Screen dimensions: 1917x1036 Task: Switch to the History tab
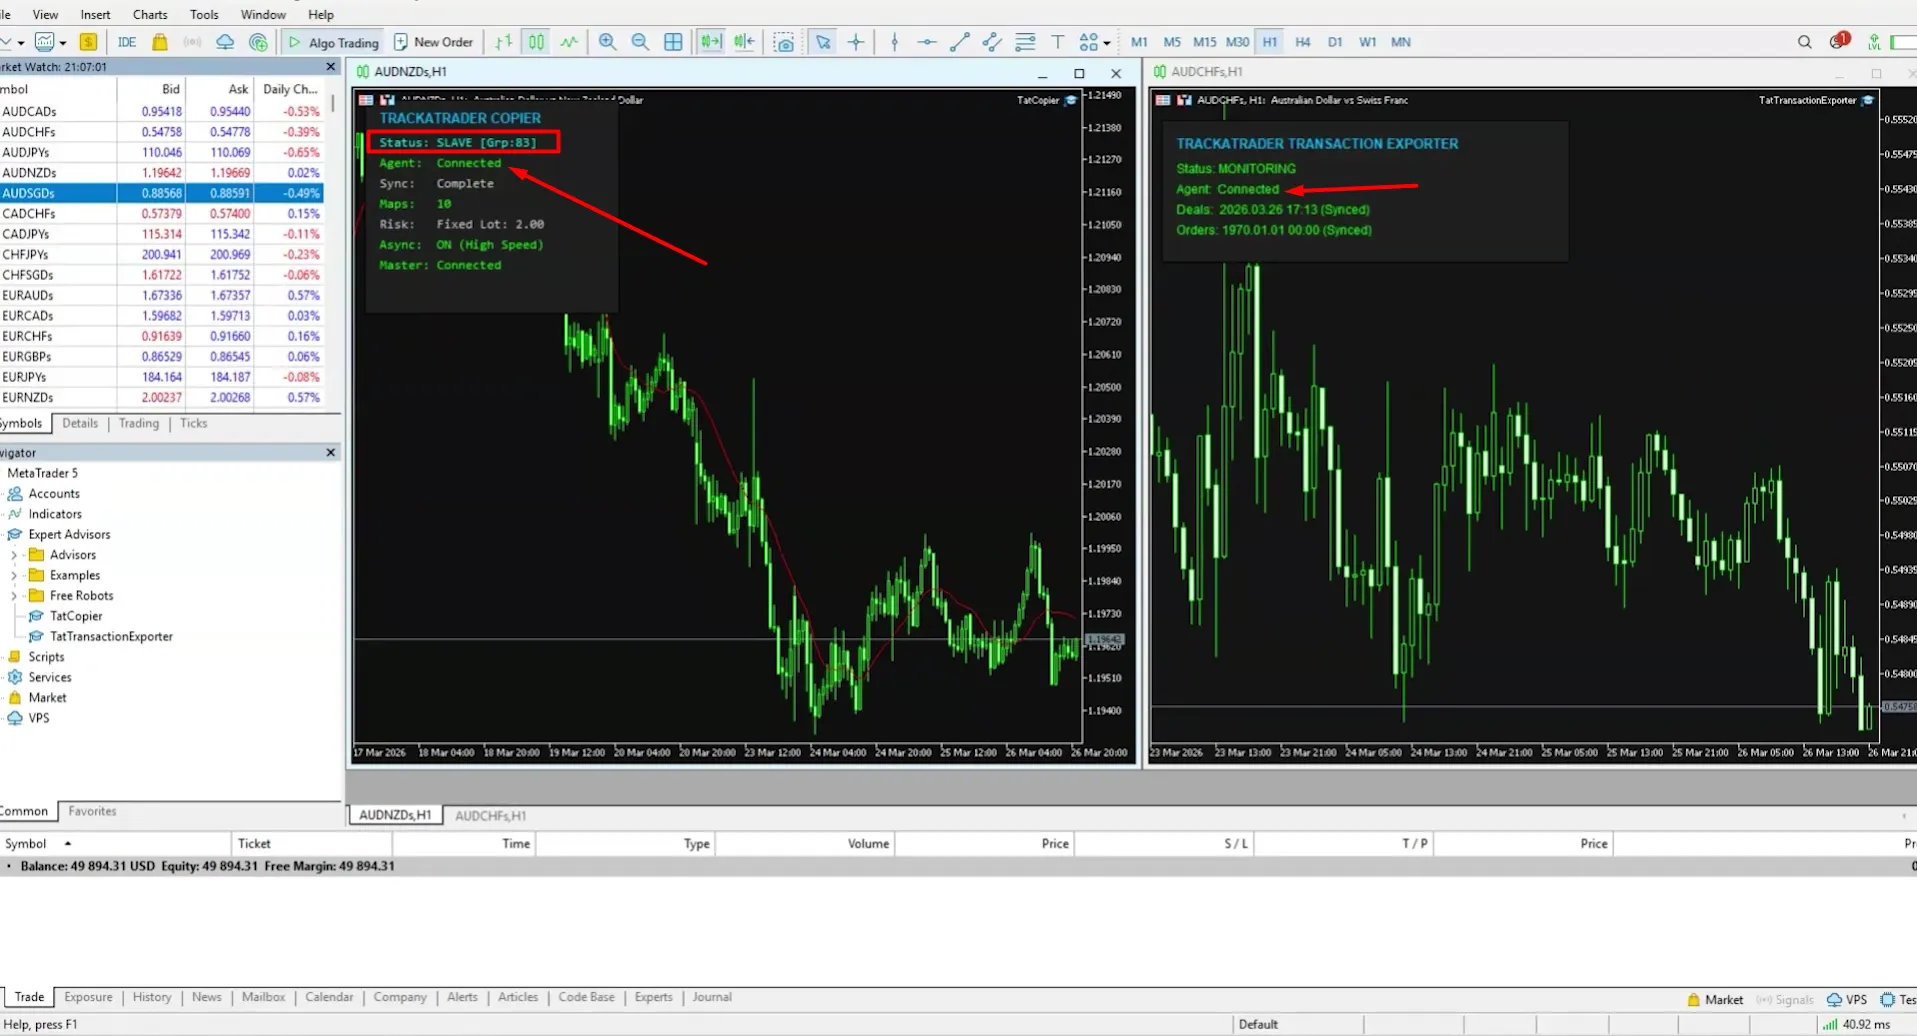152,997
